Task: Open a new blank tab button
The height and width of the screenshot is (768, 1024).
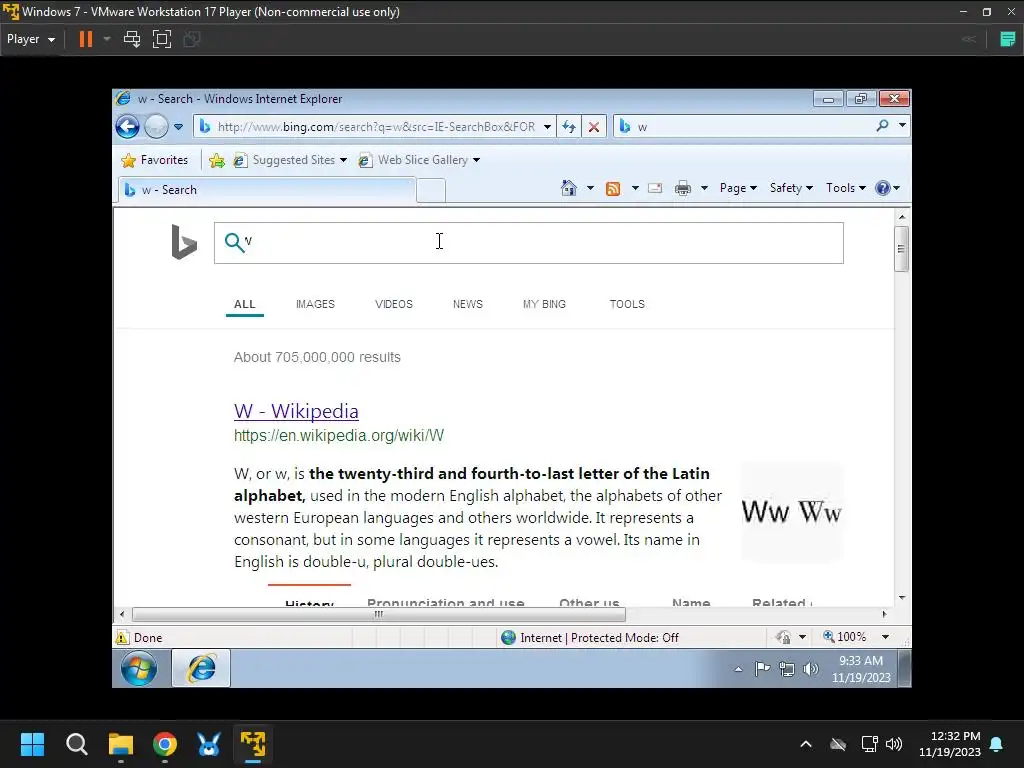Action: (x=431, y=191)
